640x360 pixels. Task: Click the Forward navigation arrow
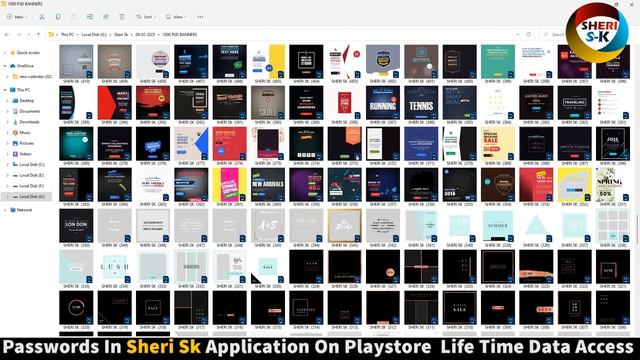click(18, 35)
